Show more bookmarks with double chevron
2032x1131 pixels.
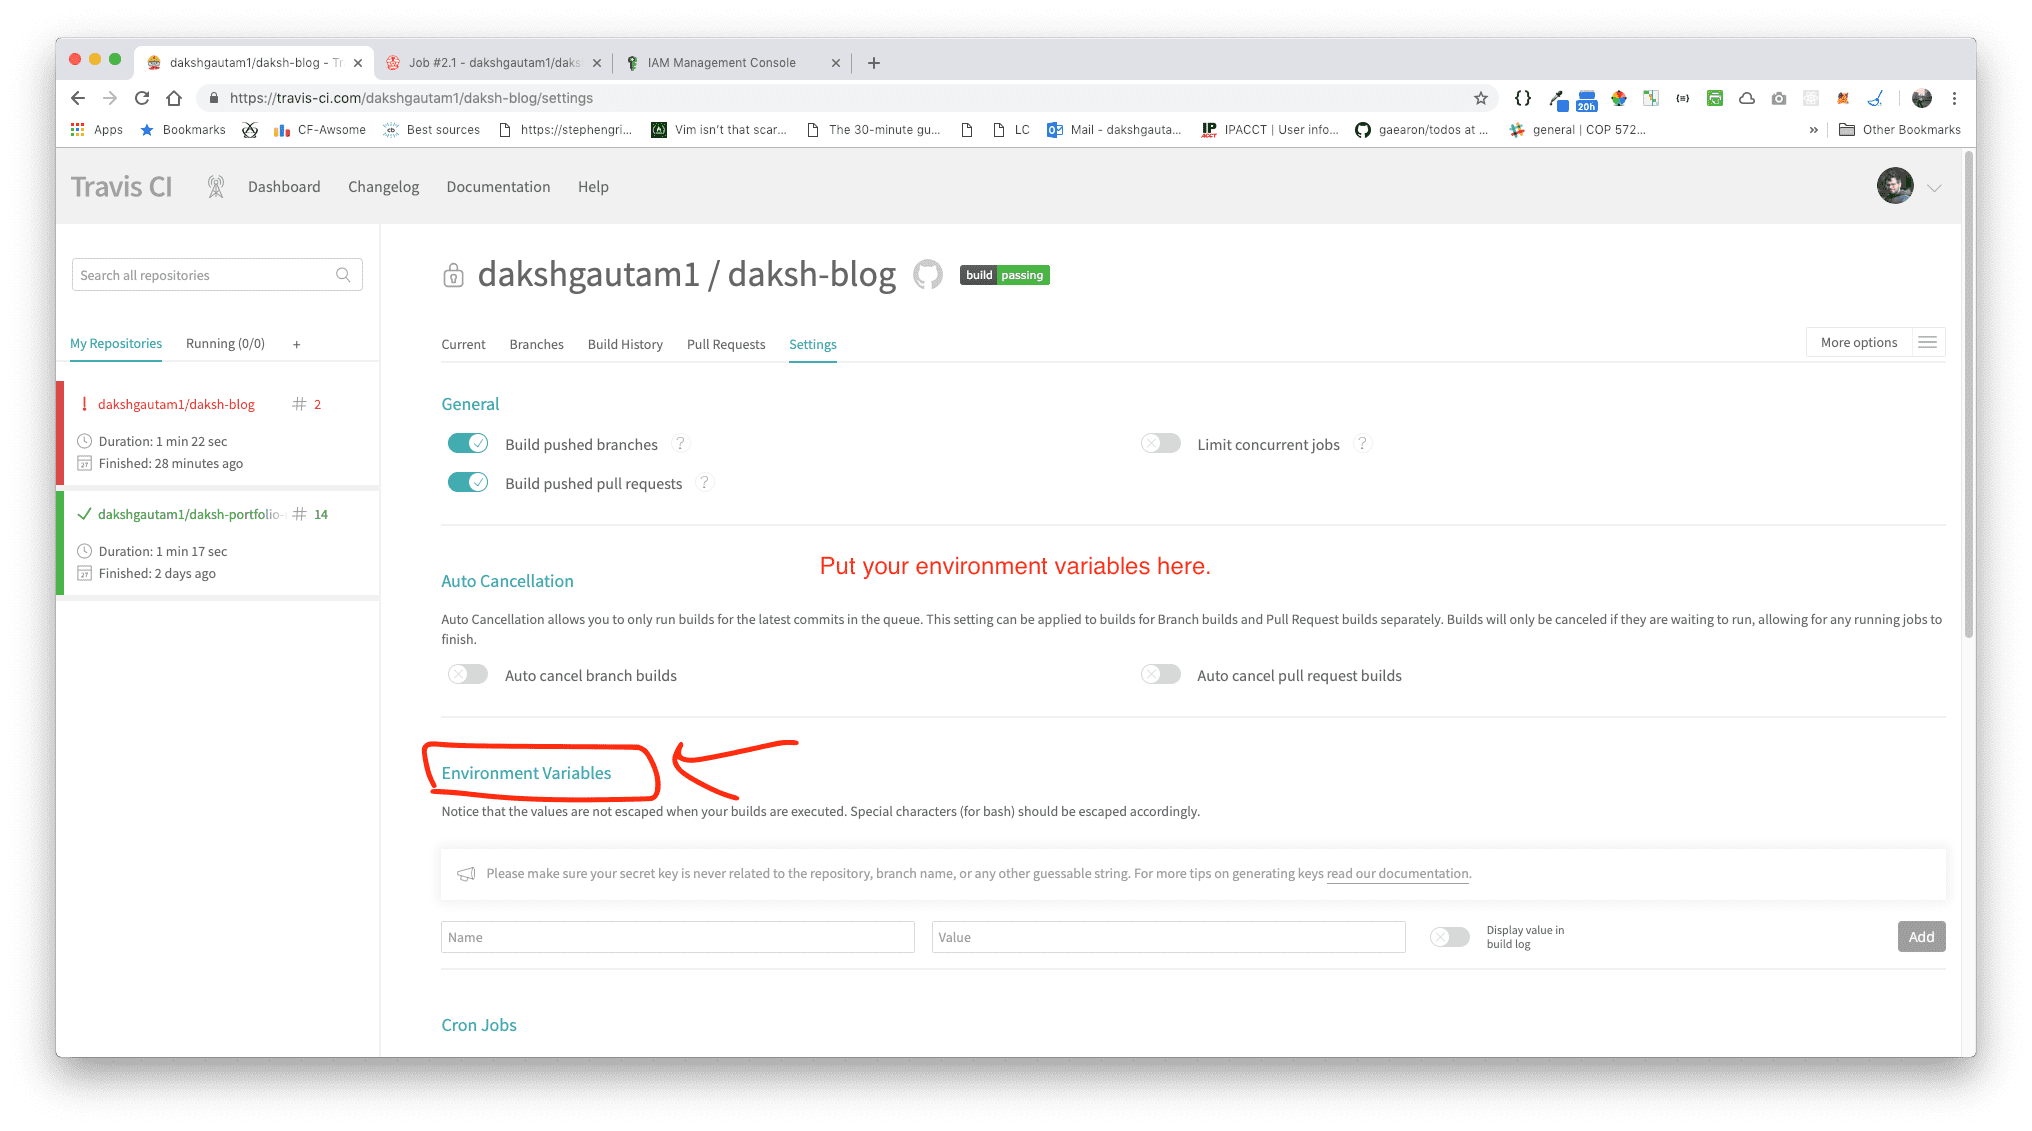click(x=1813, y=130)
